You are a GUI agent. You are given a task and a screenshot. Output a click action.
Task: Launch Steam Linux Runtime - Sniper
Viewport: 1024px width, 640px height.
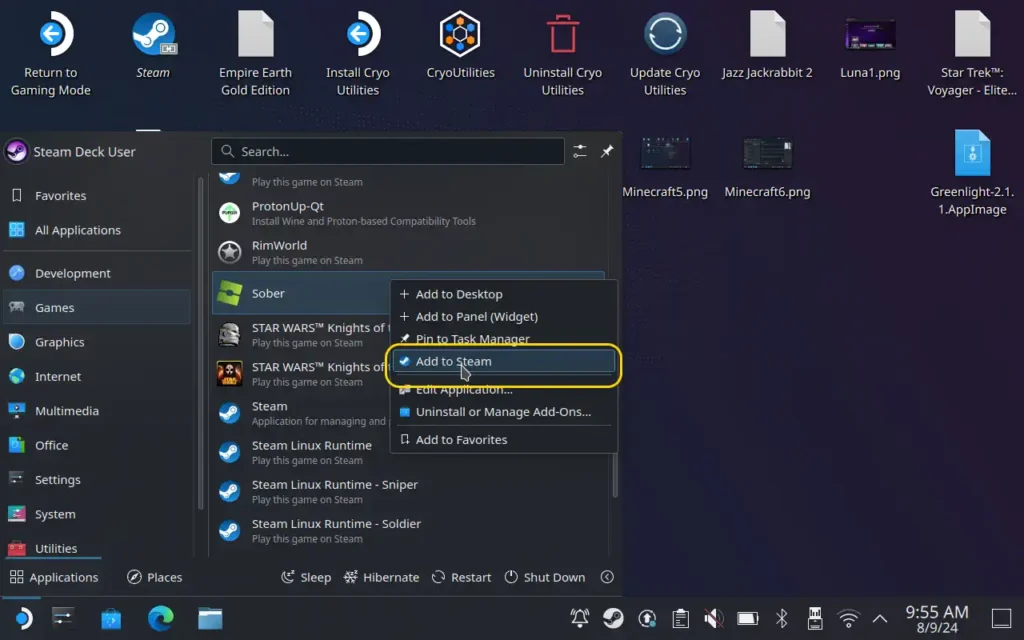[x=408, y=491]
